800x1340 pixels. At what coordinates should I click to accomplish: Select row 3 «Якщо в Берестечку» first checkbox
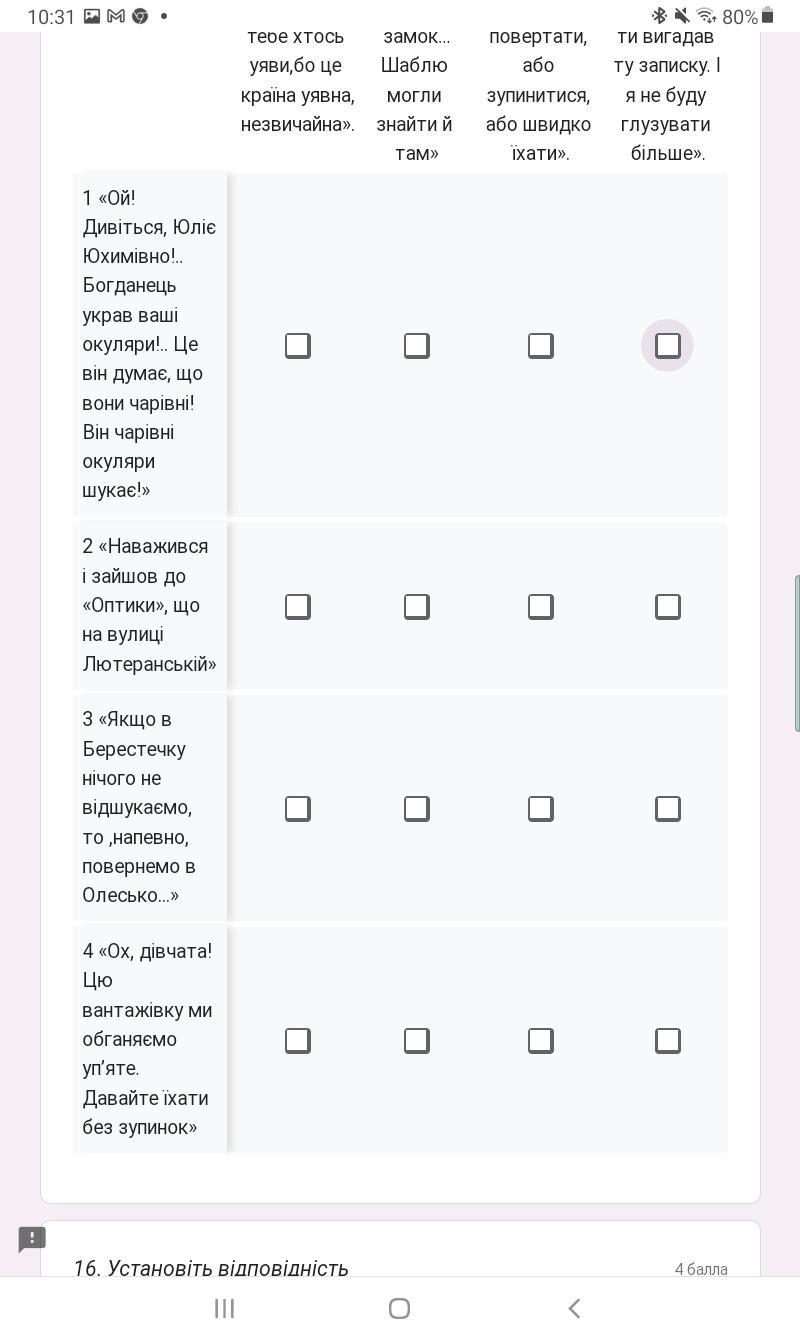[x=297, y=808]
